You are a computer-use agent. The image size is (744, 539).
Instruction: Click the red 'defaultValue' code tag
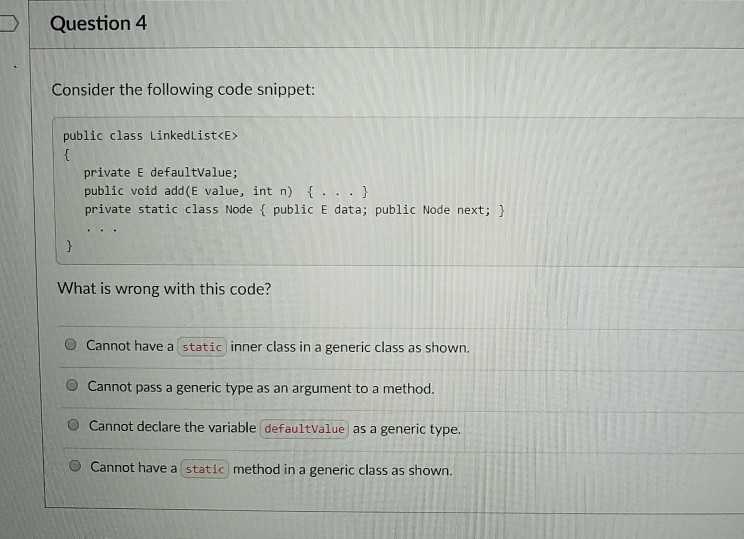click(304, 429)
